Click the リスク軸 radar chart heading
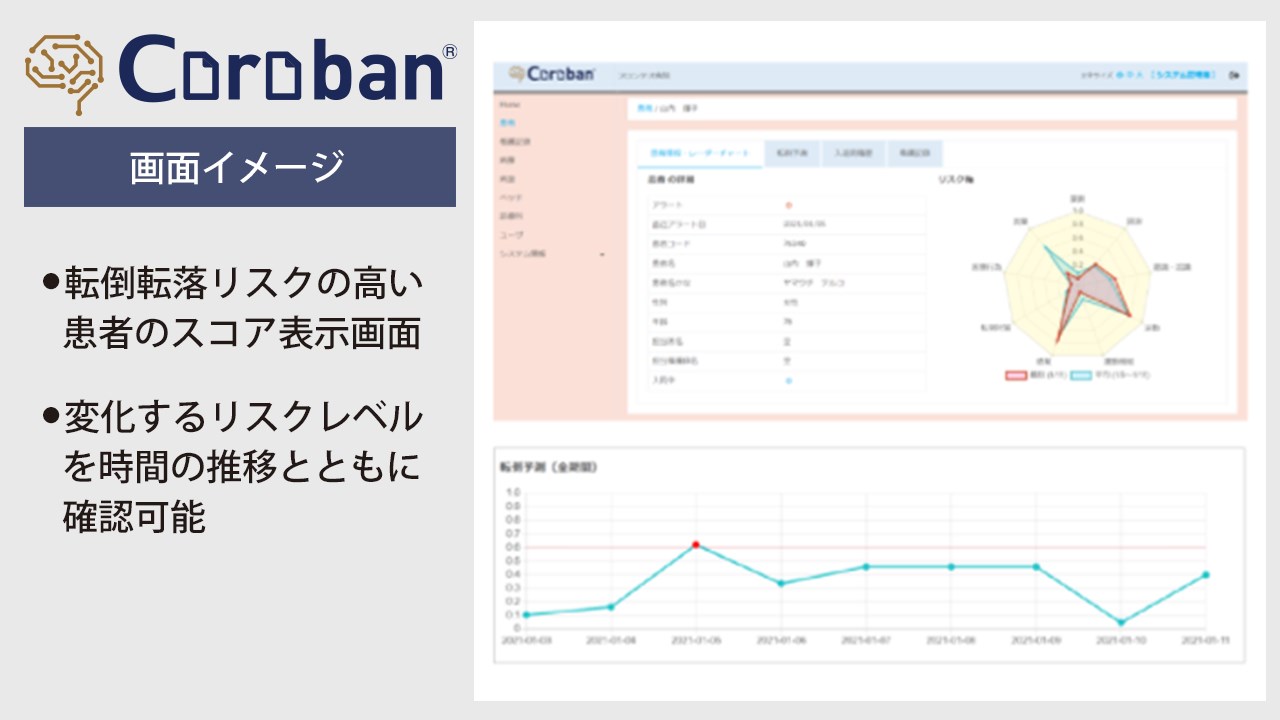The width and height of the screenshot is (1280, 720). pos(955,180)
